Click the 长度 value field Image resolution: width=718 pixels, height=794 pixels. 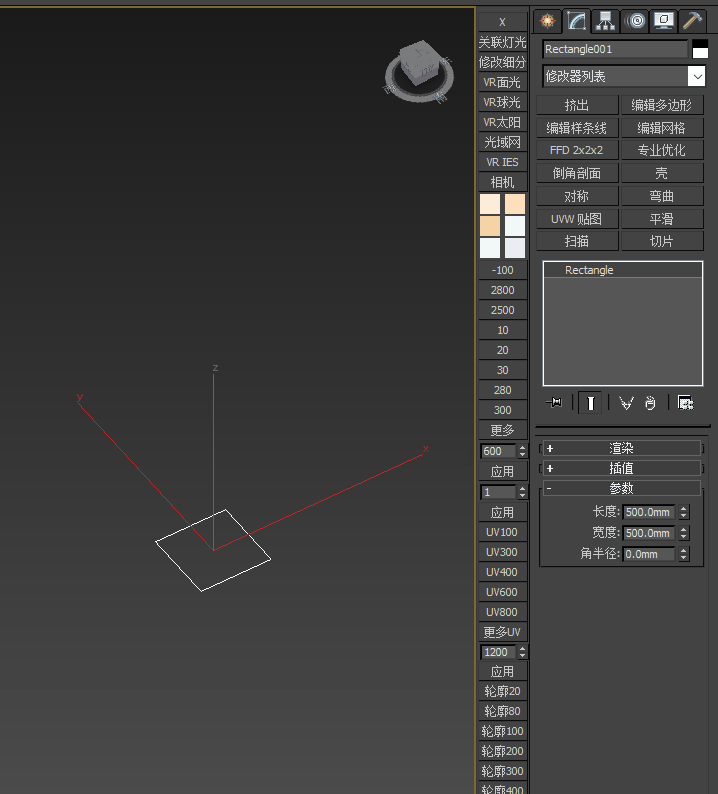pos(649,512)
